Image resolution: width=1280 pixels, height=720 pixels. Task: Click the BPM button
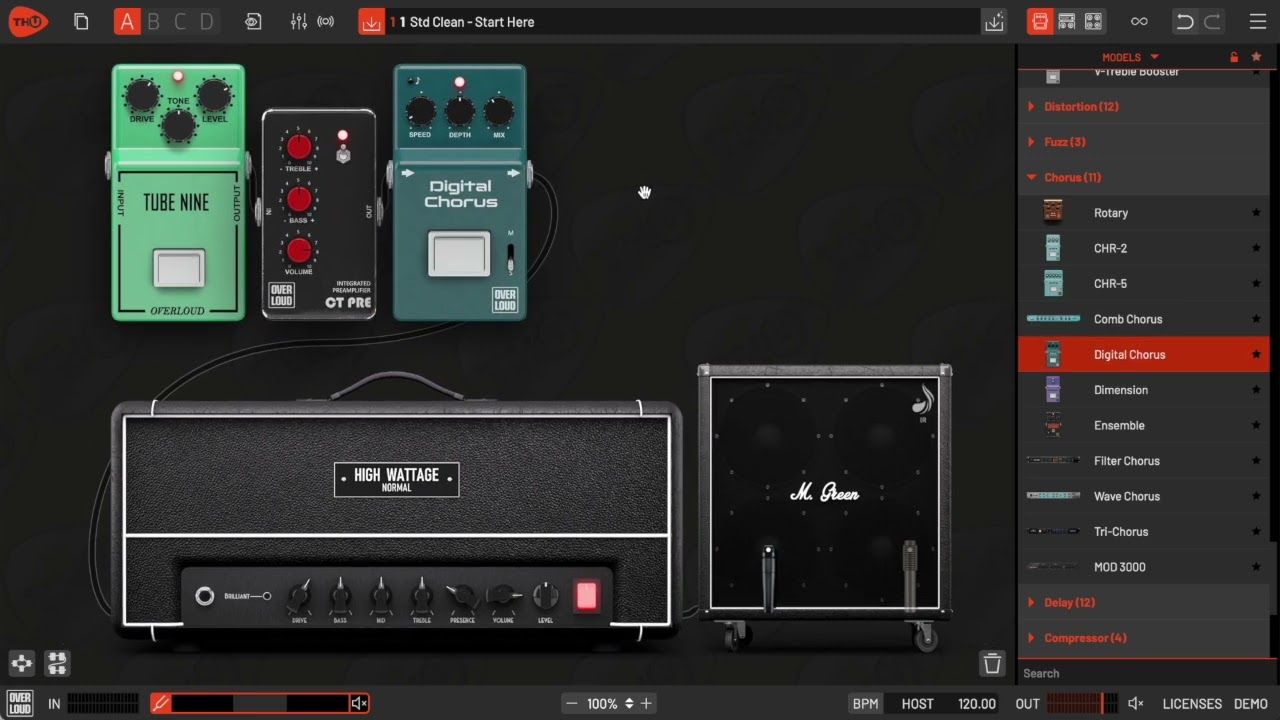(x=866, y=704)
